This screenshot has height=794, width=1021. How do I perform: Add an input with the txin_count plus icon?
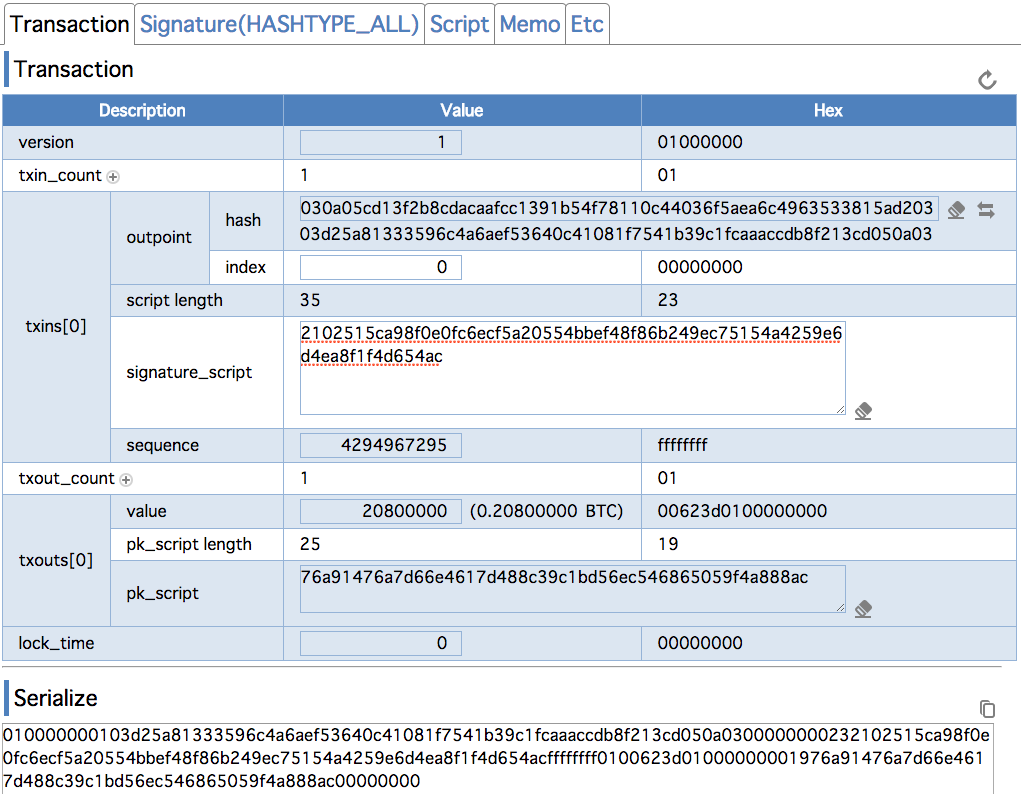click(113, 176)
